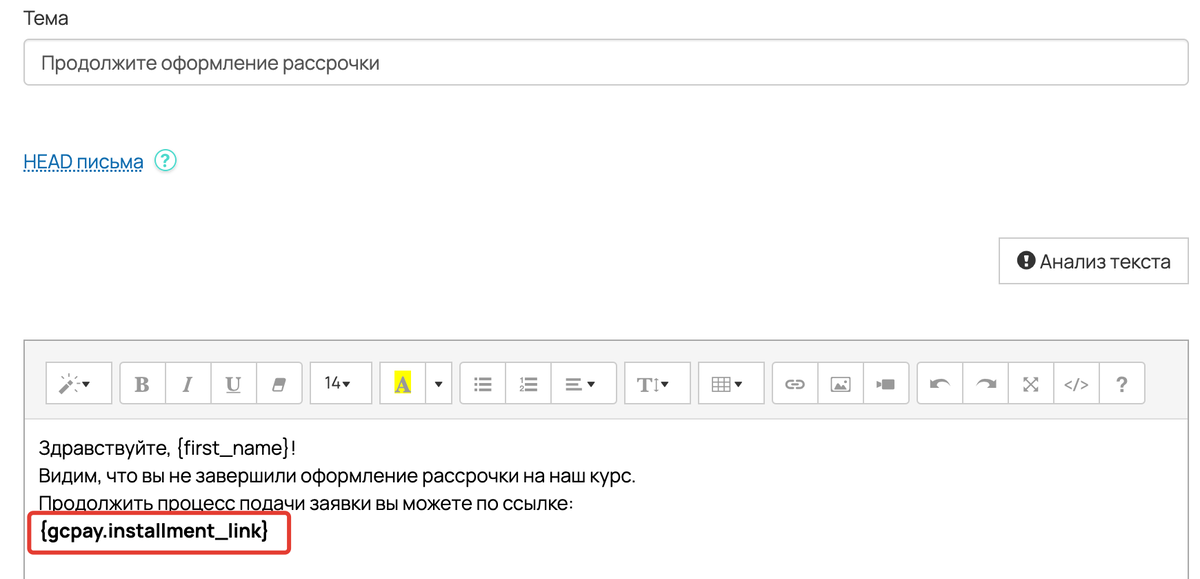The height and width of the screenshot is (579, 1200).
Task: Show help tooltip next to HEAD письма
Action: click(166, 160)
